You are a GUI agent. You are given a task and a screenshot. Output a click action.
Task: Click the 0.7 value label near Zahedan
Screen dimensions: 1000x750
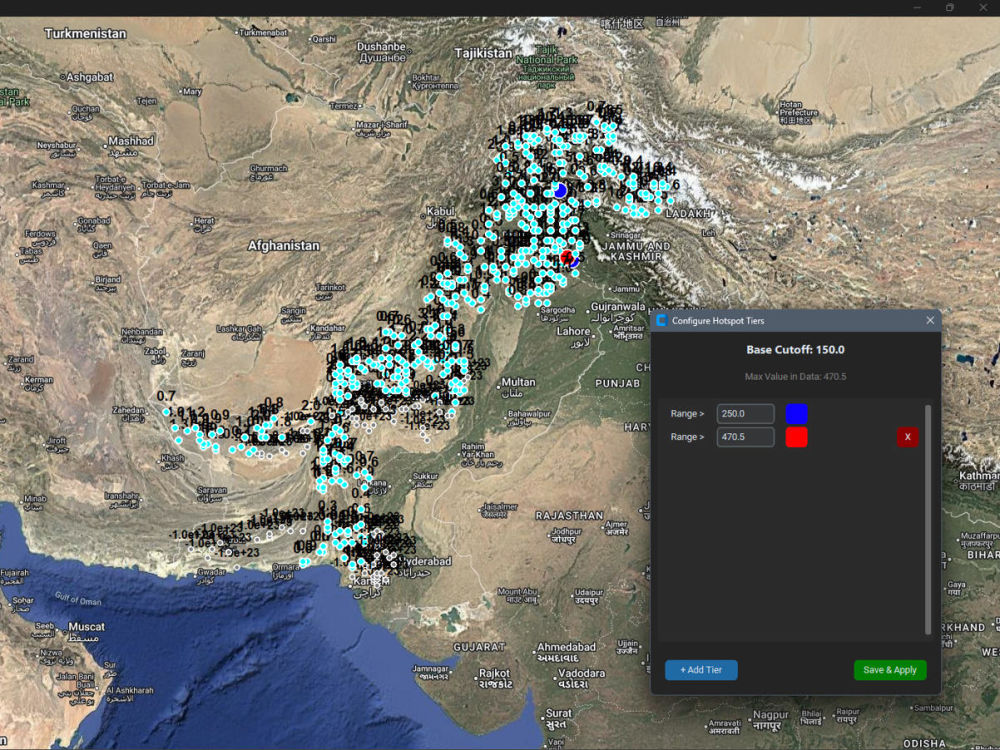tap(166, 396)
